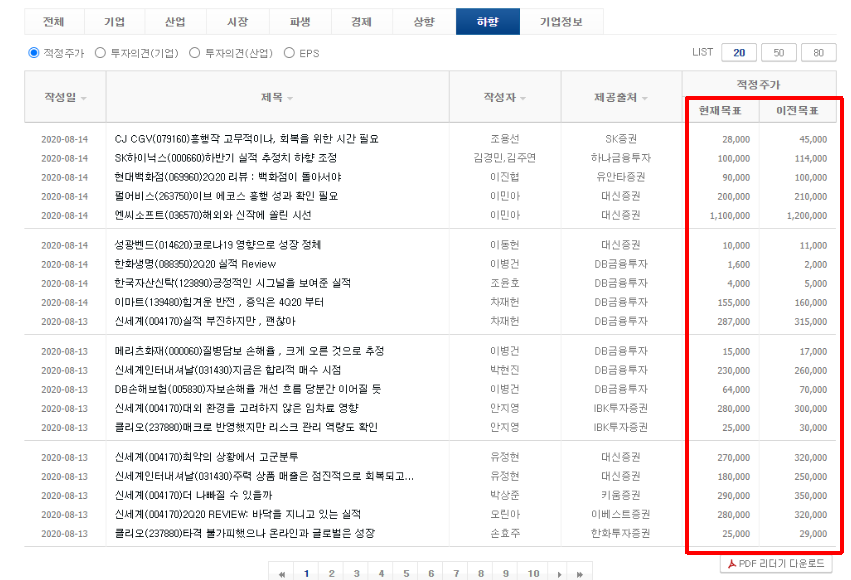Open 이마트(139480) report title
The height and width of the screenshot is (580, 851).
click(x=219, y=302)
